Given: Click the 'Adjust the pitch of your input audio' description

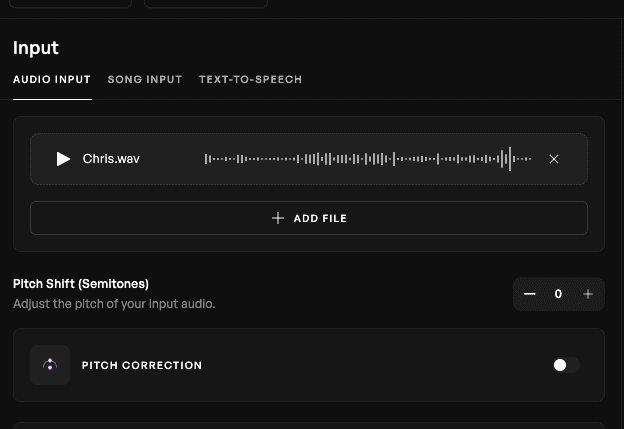Looking at the screenshot, I should coord(114,304).
